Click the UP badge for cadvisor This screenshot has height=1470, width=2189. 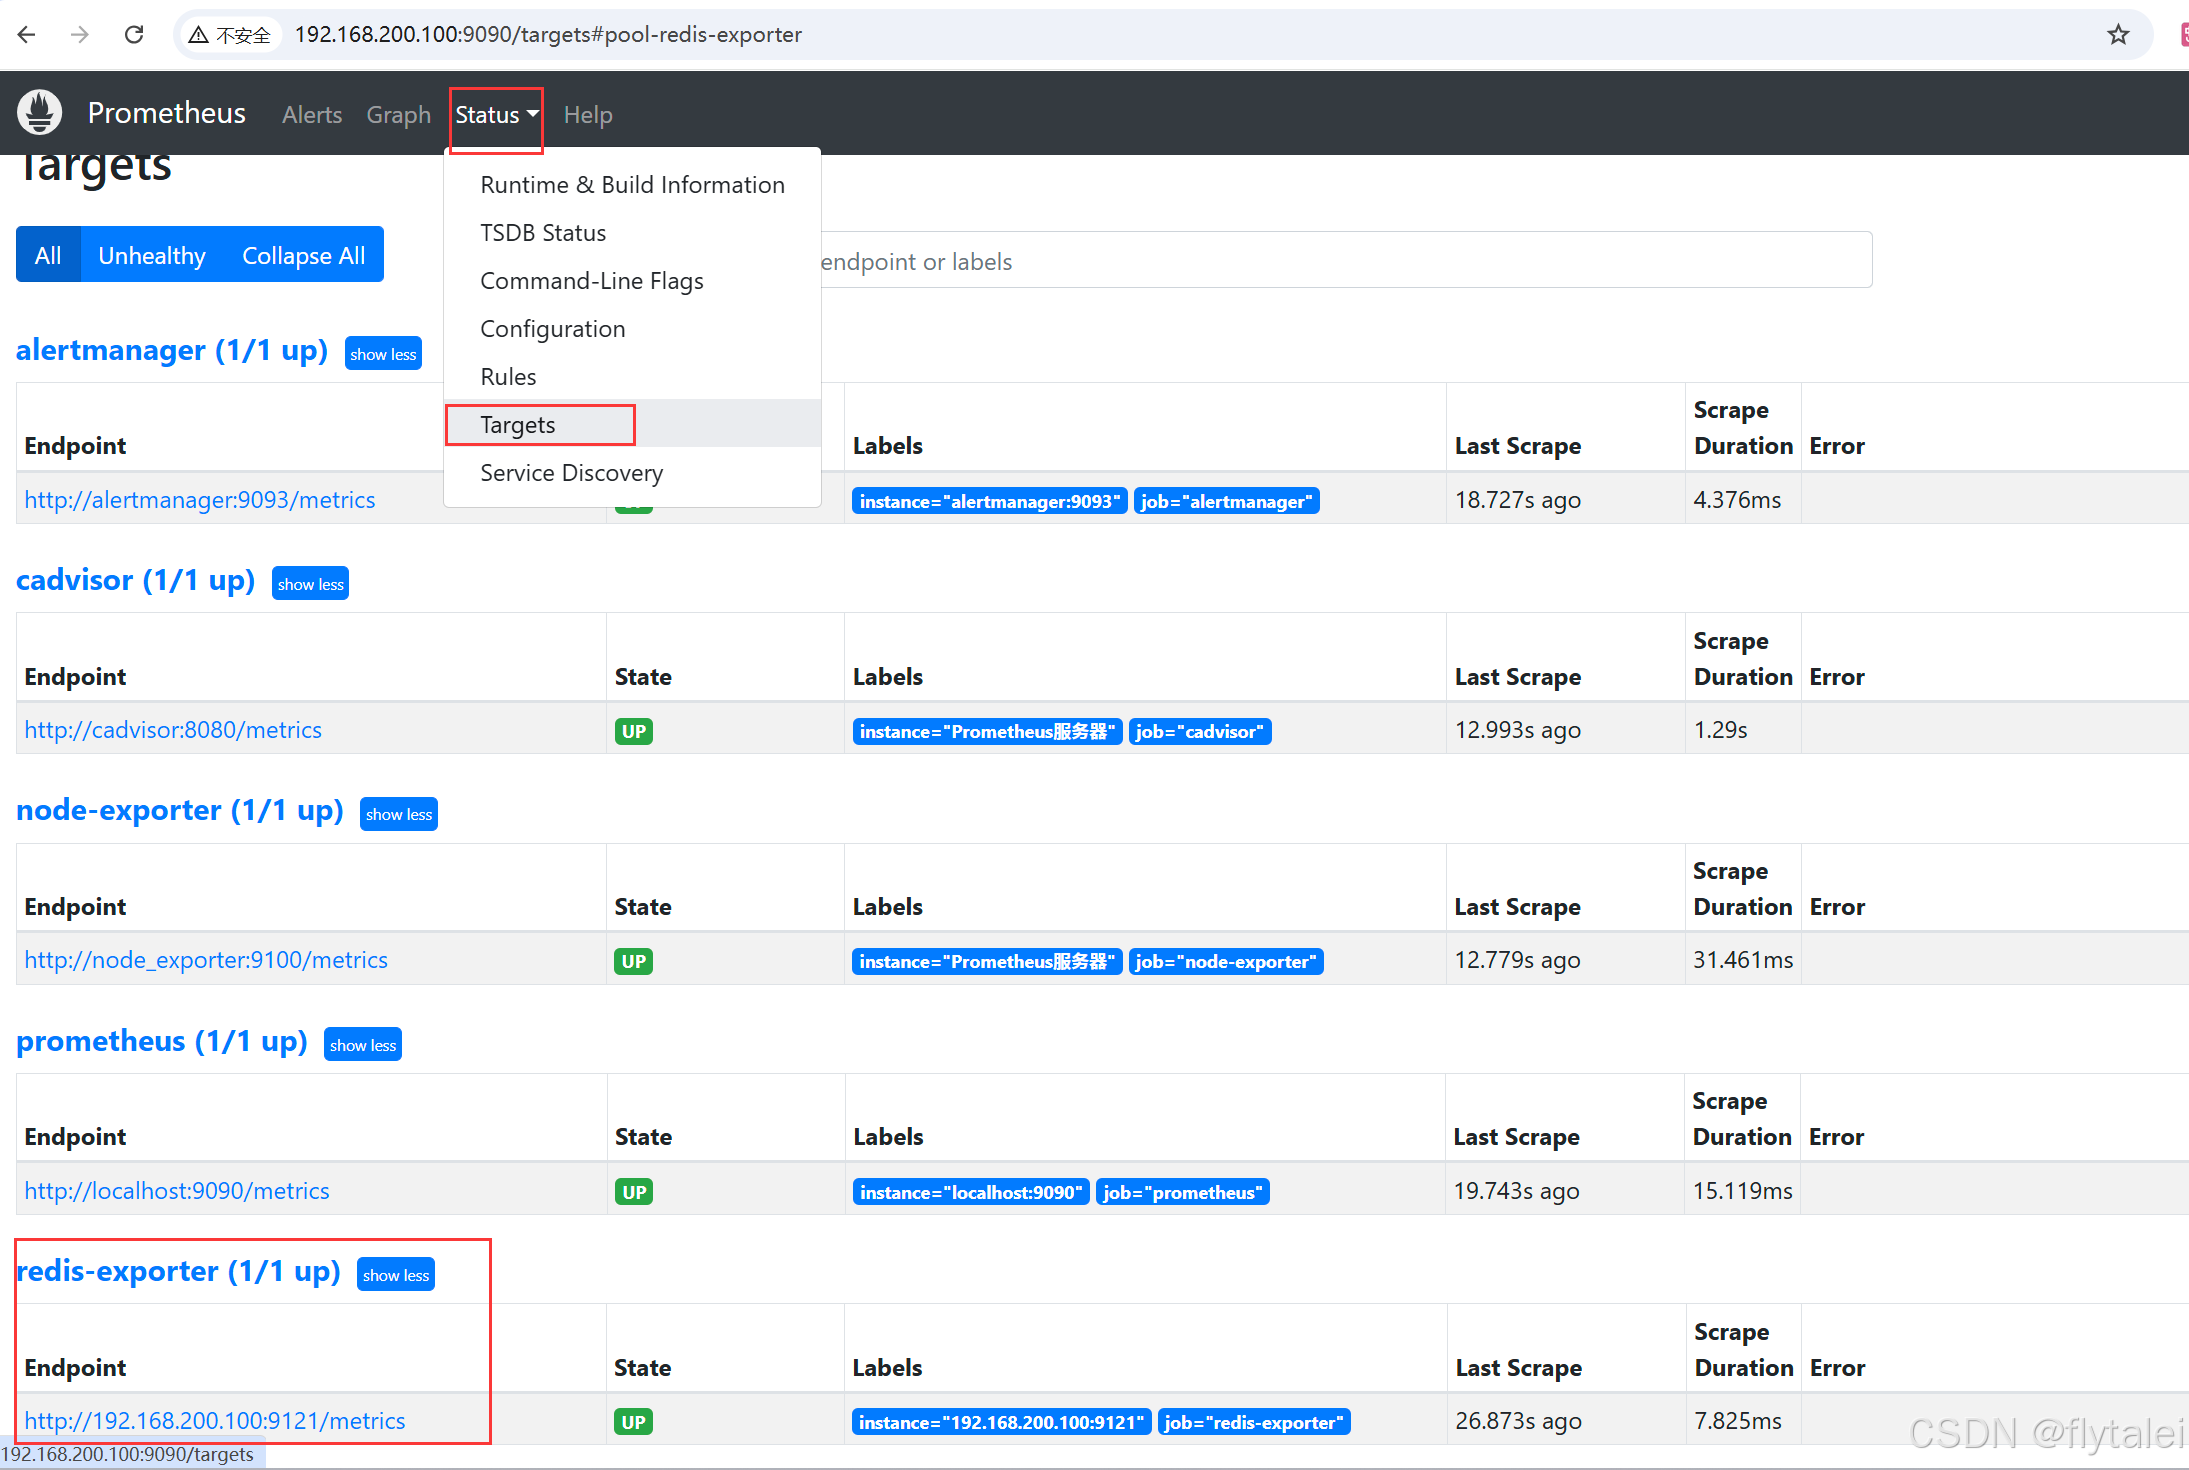[633, 731]
